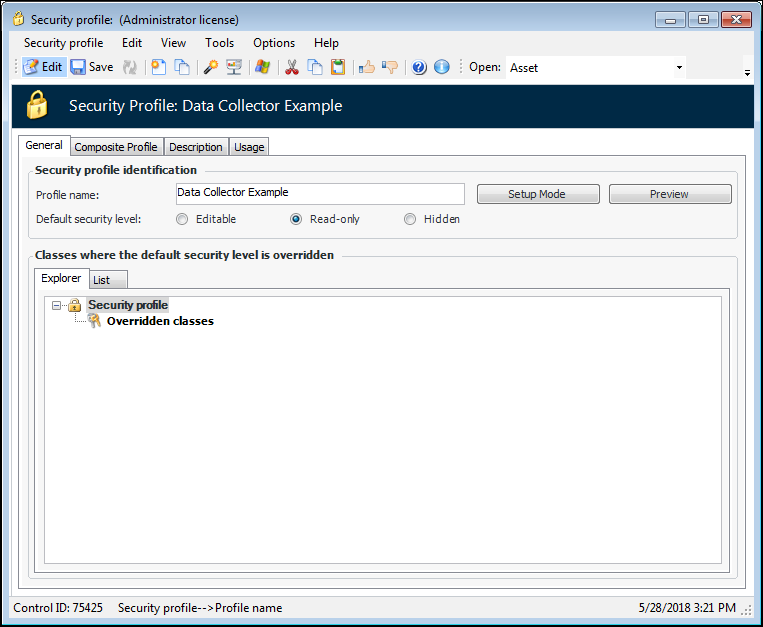Image resolution: width=763 pixels, height=627 pixels.
Task: Switch to the Composite Profile tab
Action: pos(116,147)
